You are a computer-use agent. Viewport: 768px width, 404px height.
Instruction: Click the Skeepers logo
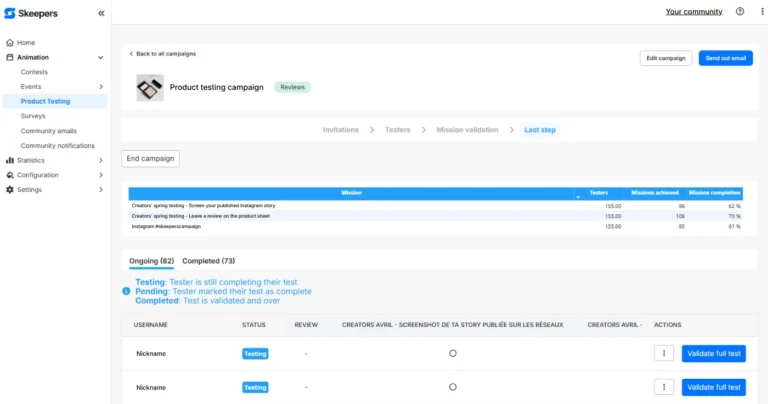pos(31,14)
